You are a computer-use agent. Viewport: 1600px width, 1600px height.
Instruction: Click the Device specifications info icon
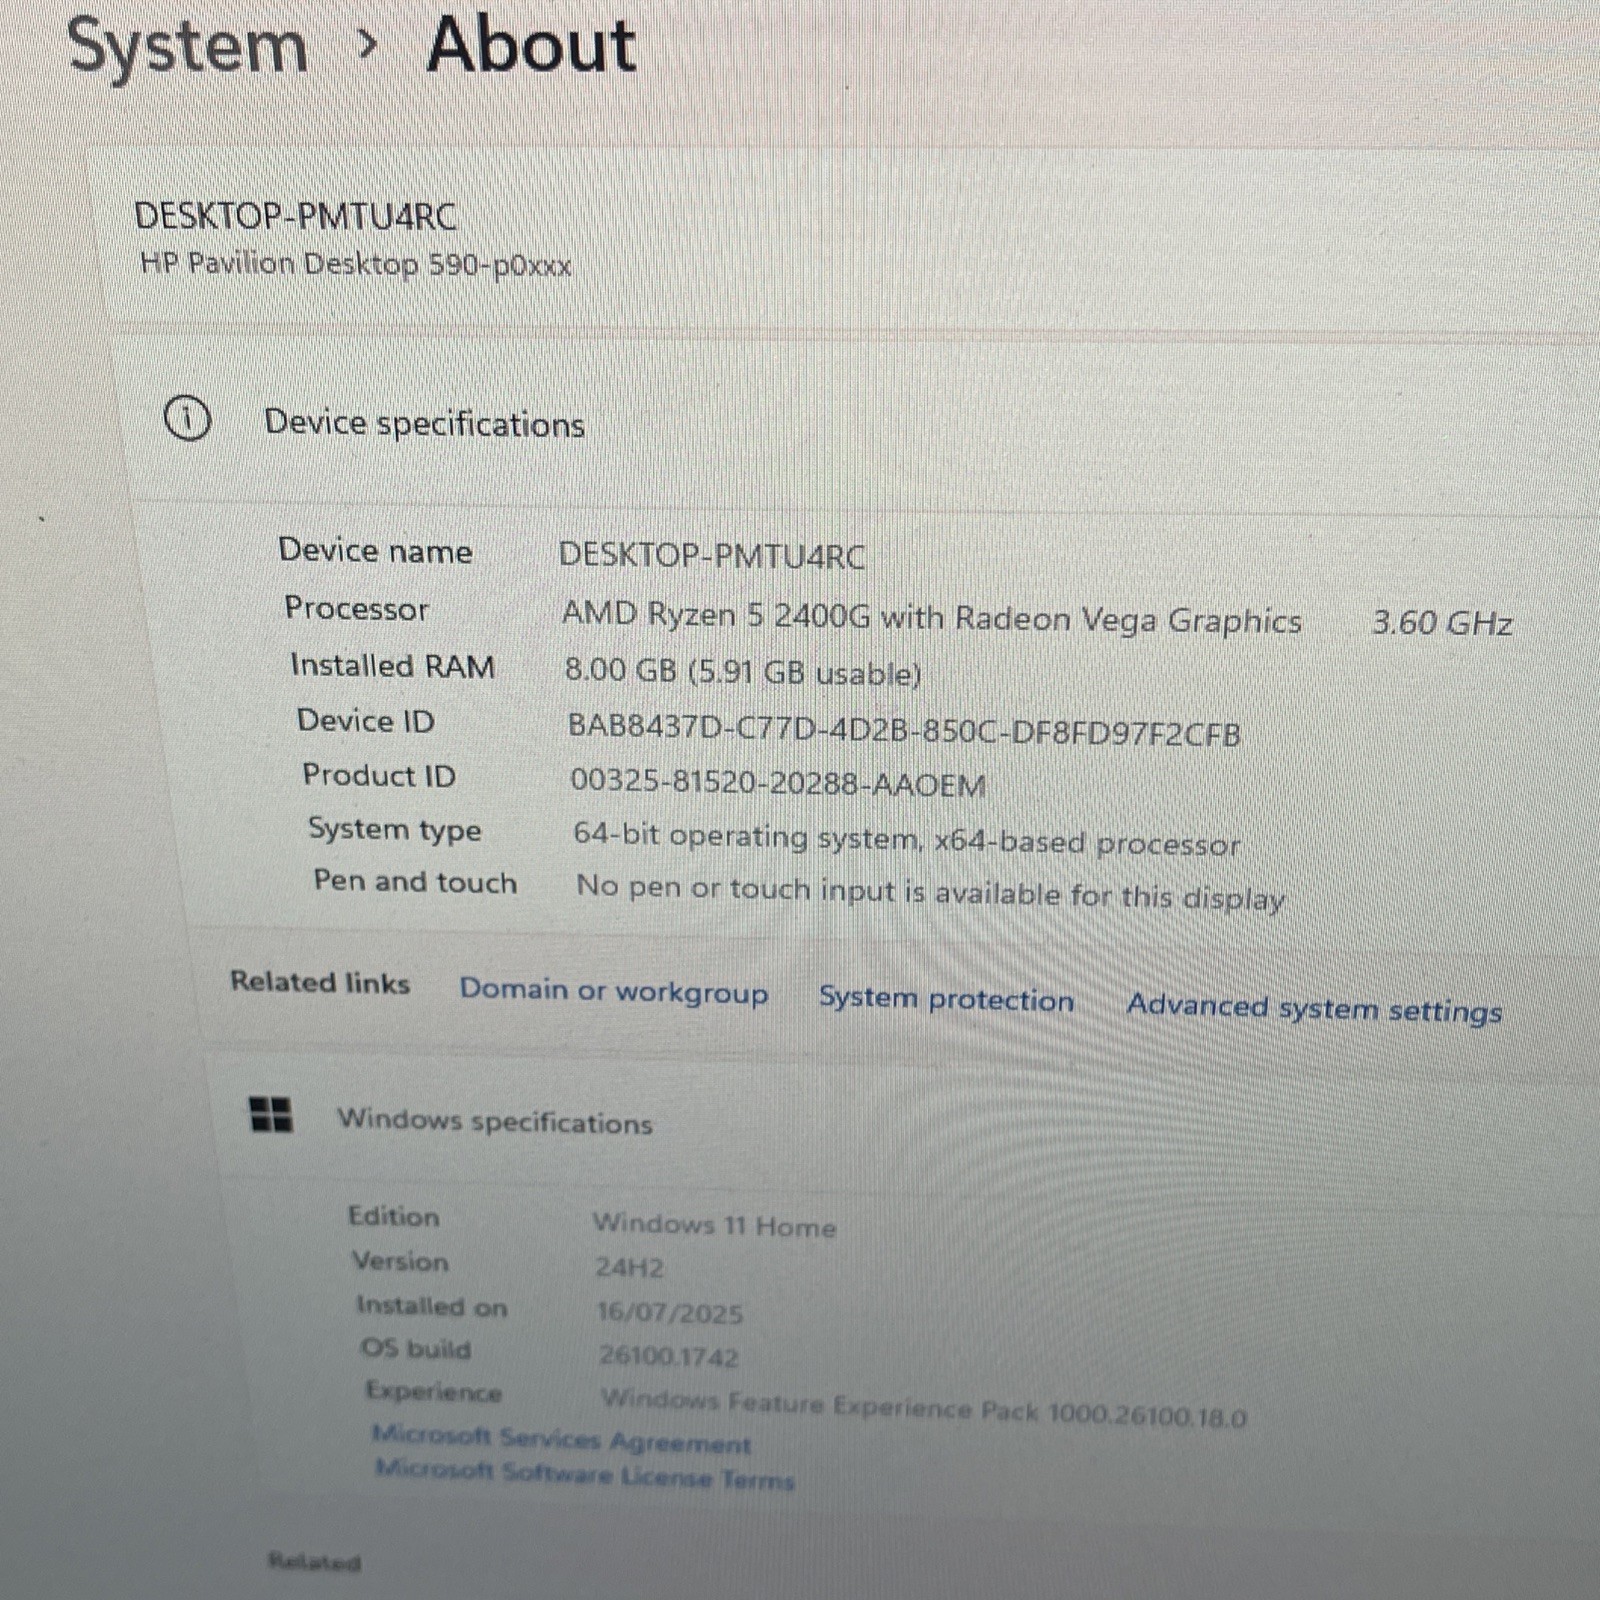coord(187,418)
